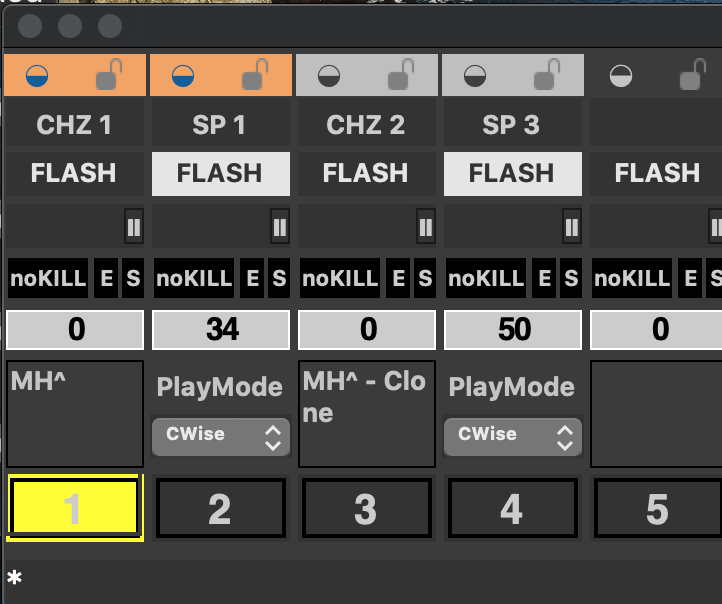Image resolution: width=722 pixels, height=604 pixels.
Task: Toggle the E button on SP 1 channel
Action: [253, 280]
